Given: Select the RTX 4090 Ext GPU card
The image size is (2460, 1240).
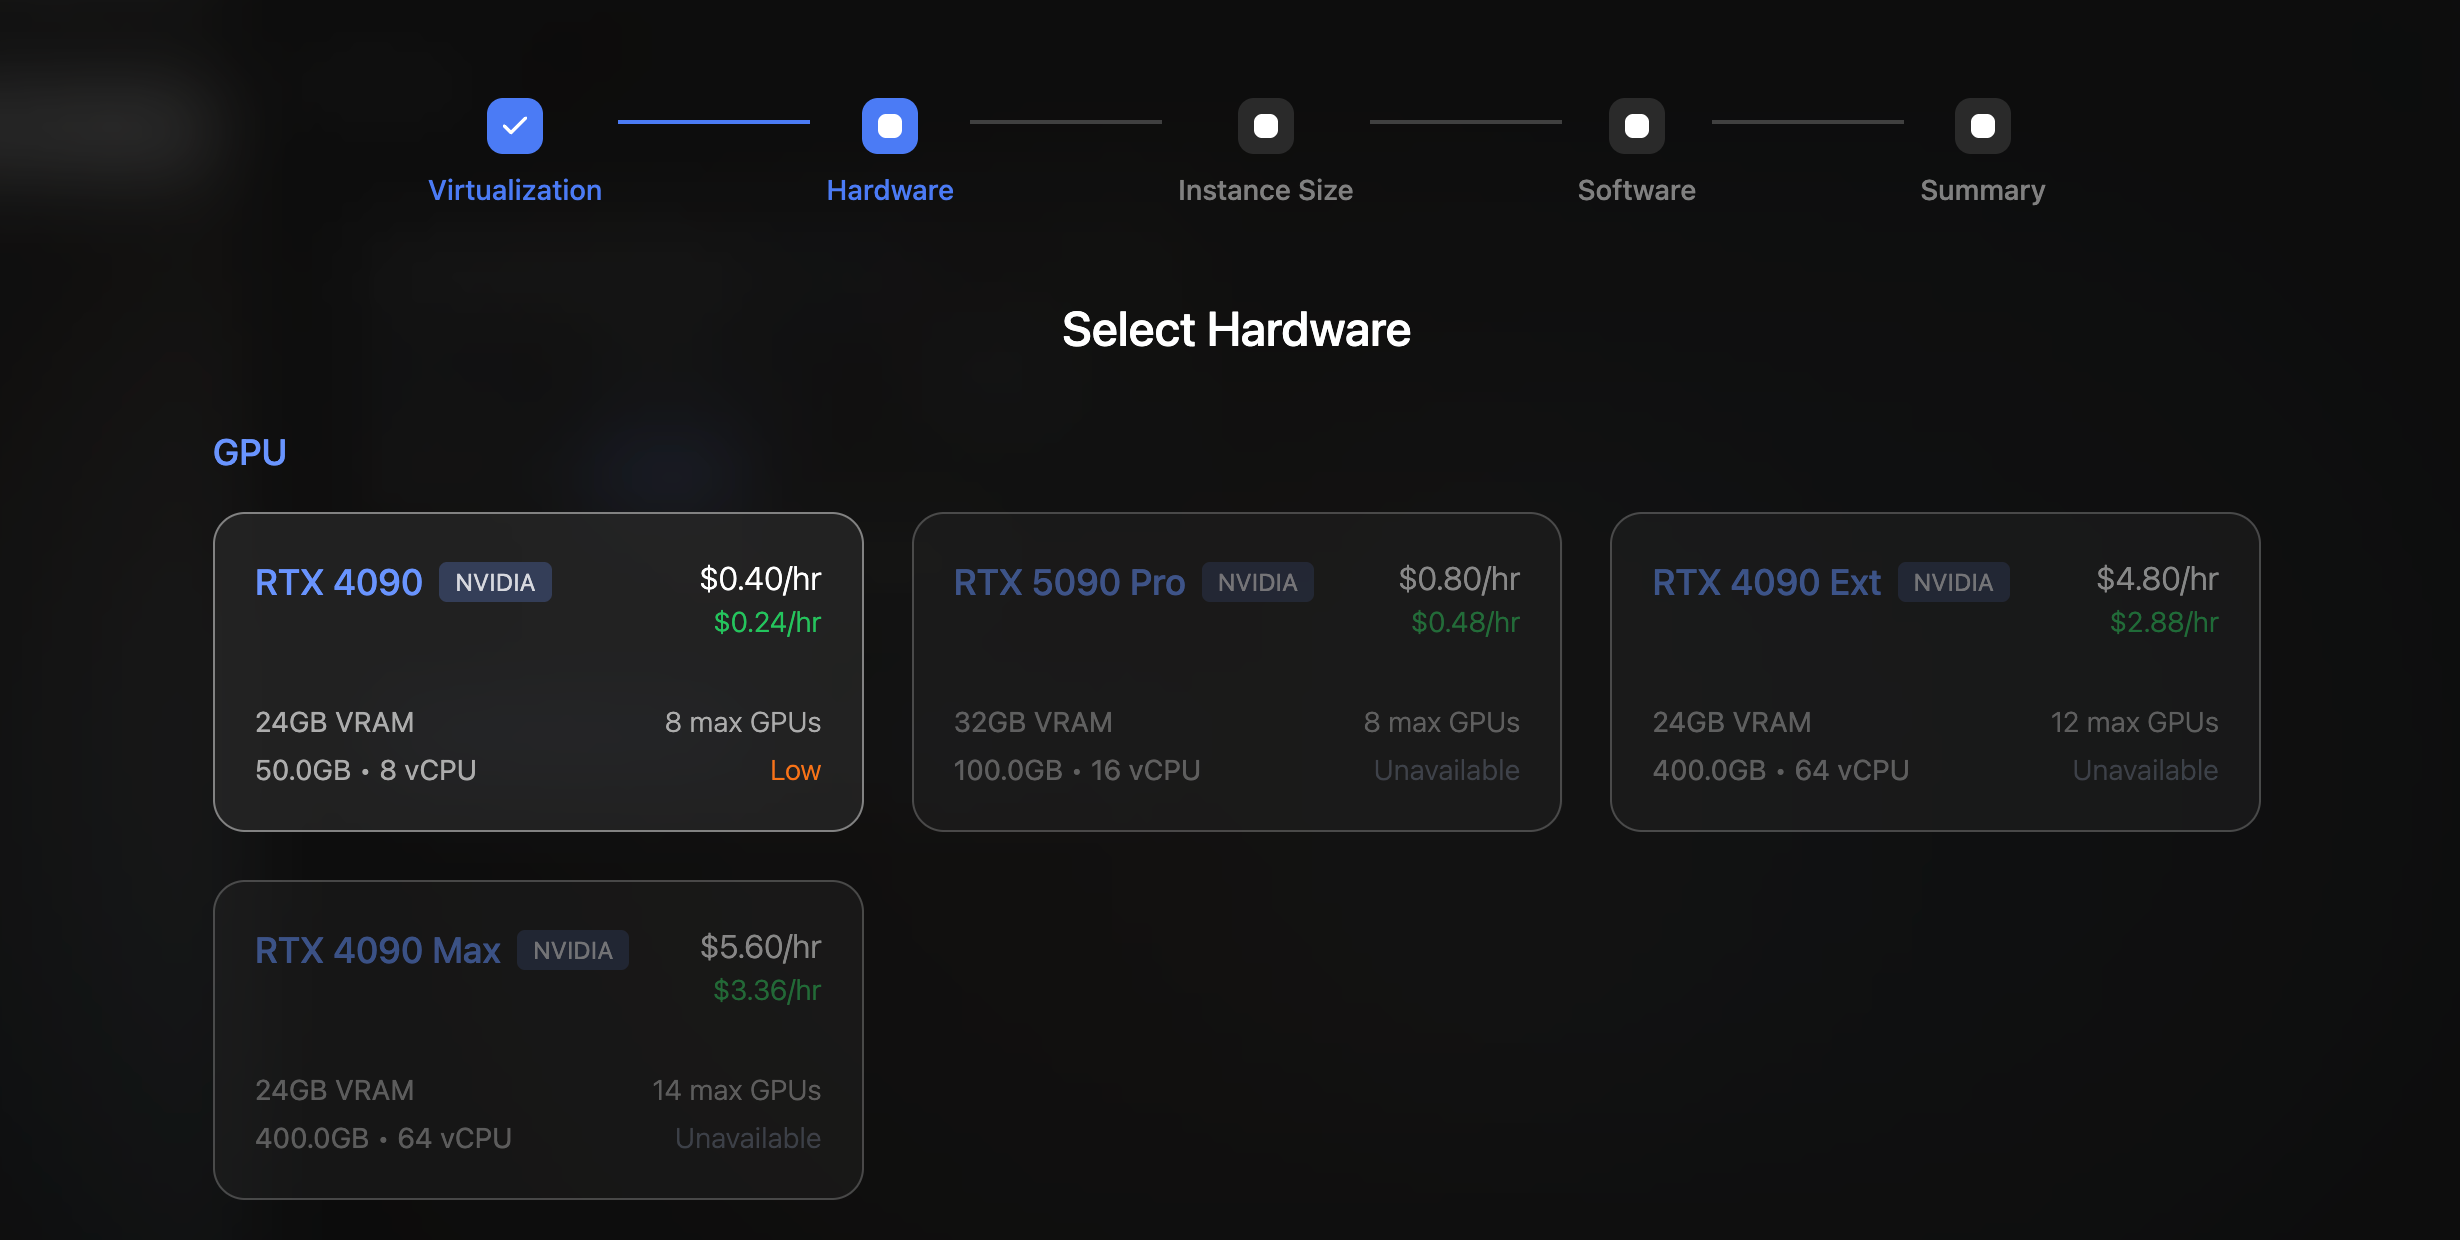Looking at the screenshot, I should tap(1935, 671).
